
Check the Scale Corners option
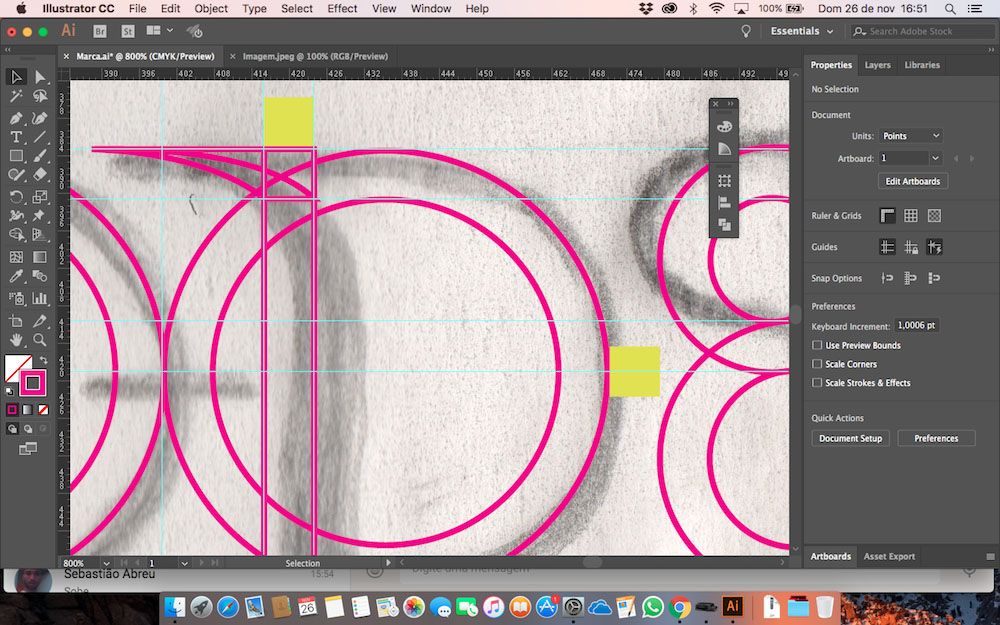click(817, 364)
